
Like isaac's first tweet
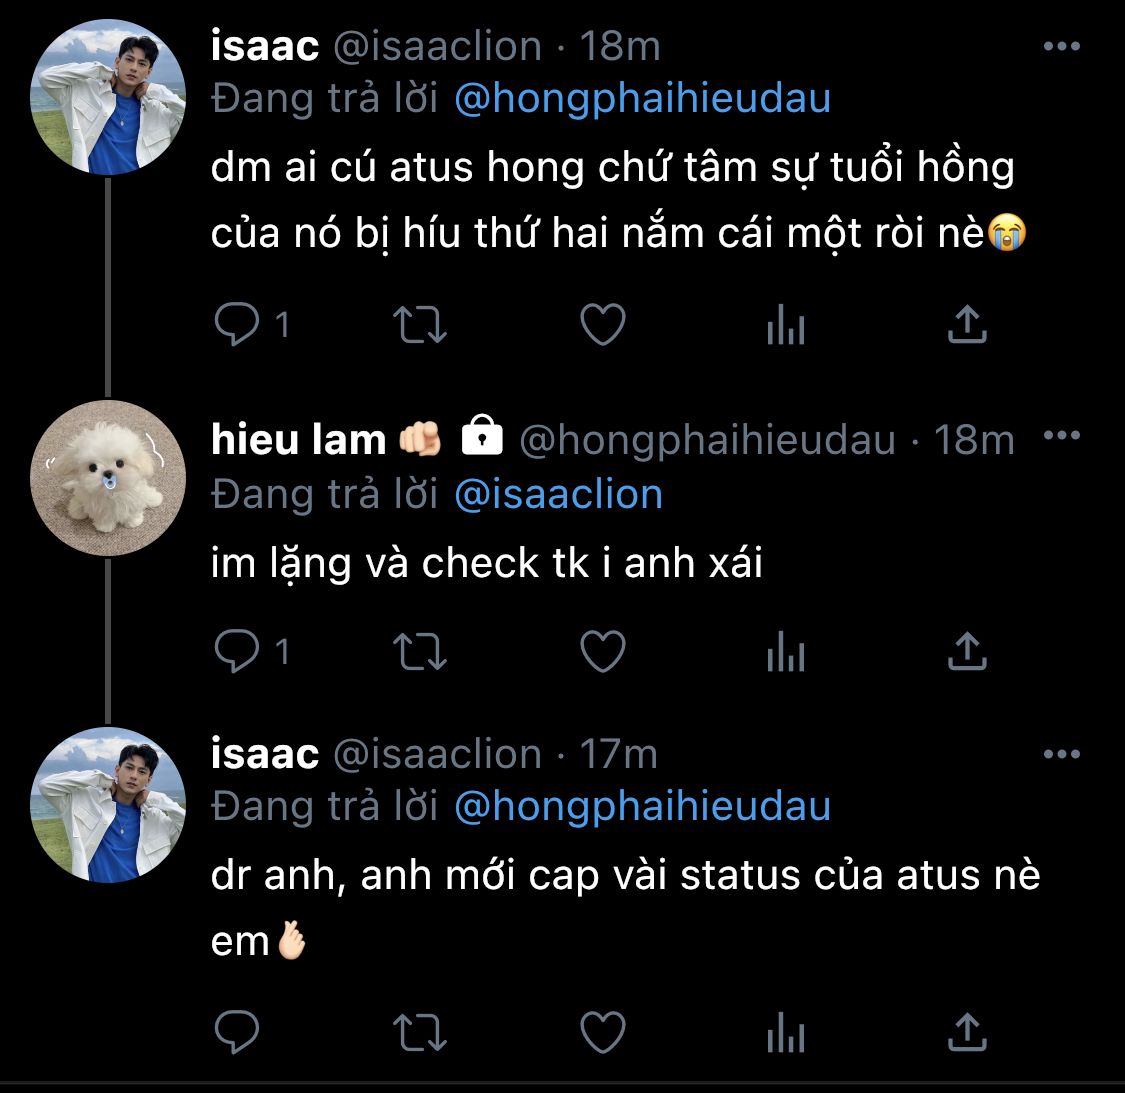click(603, 325)
